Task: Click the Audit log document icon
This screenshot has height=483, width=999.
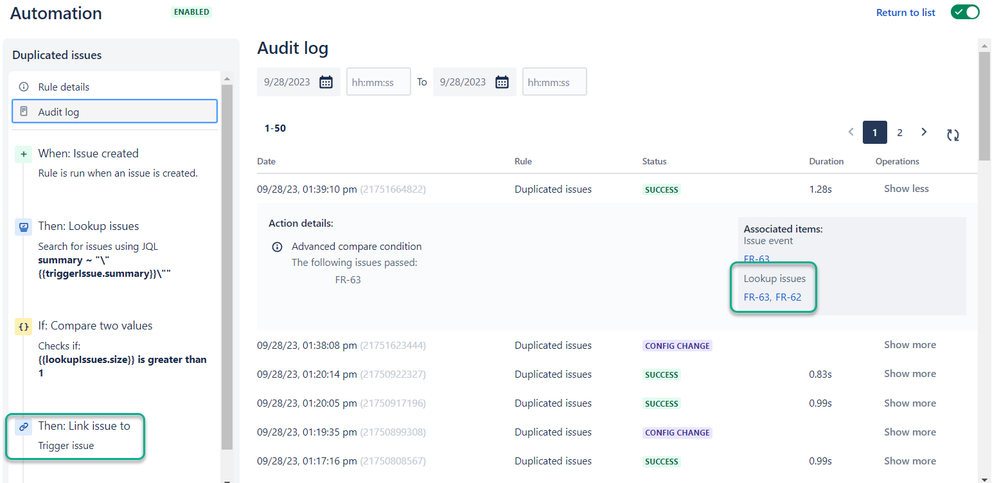Action: click(x=24, y=112)
